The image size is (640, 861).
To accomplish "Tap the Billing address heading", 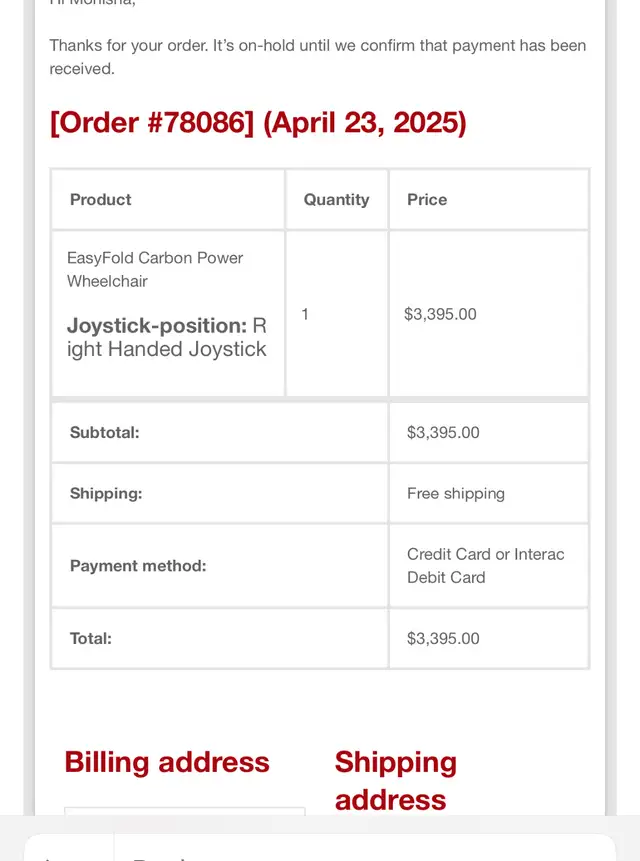I will tap(167, 762).
